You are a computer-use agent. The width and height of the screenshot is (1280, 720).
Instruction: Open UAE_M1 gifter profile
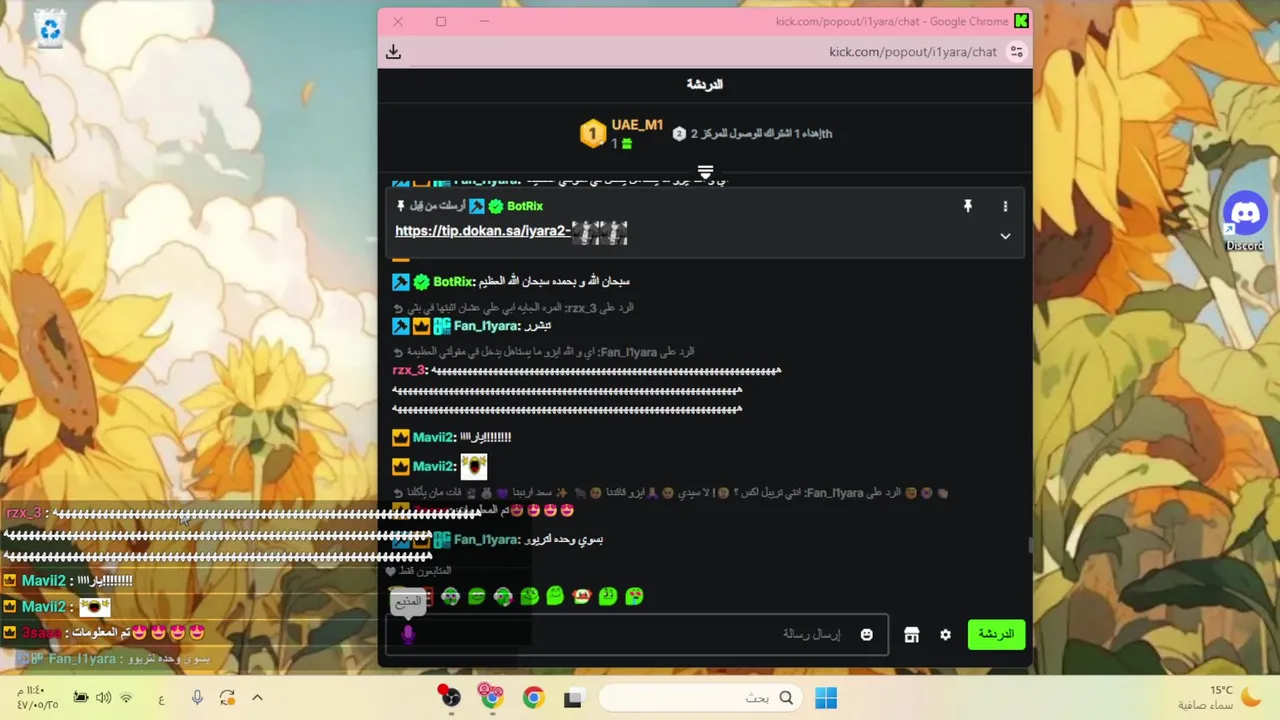click(637, 125)
